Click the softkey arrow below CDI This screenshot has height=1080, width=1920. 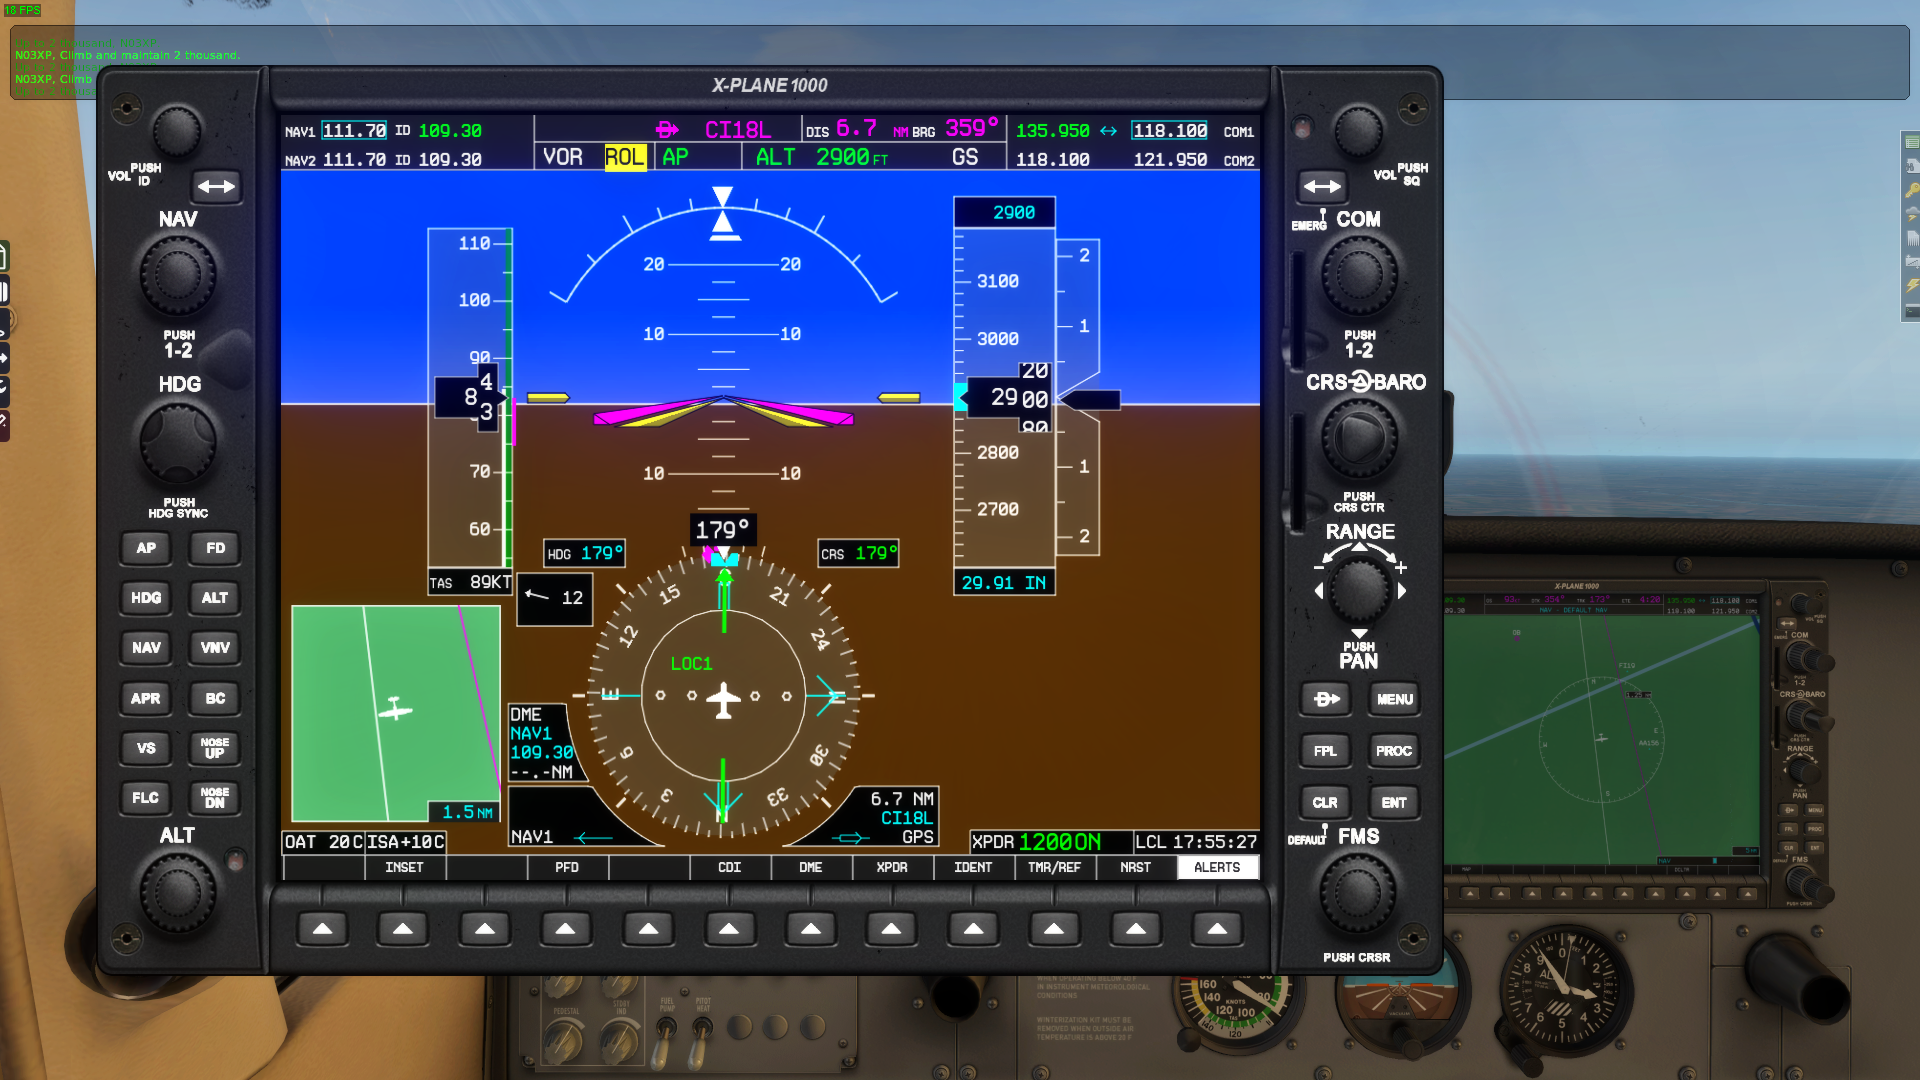[729, 929]
